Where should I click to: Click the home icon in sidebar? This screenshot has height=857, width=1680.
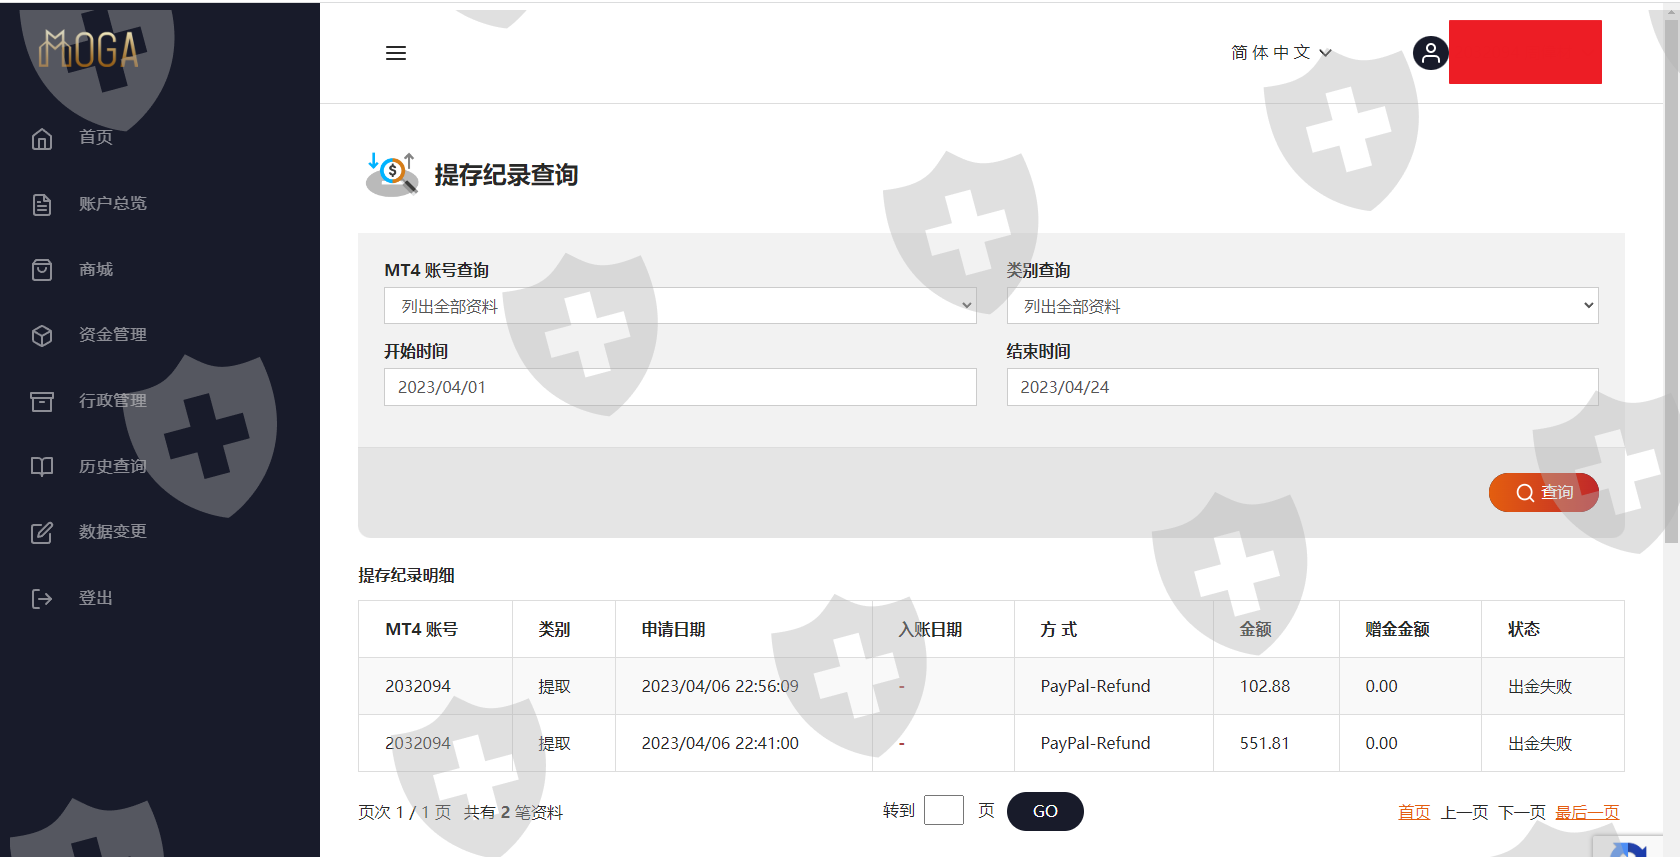42,138
